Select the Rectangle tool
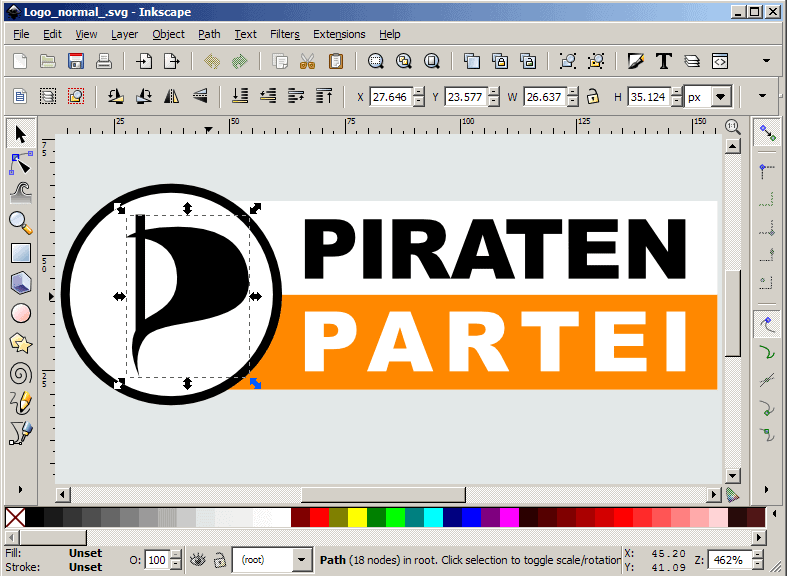 tap(21, 253)
